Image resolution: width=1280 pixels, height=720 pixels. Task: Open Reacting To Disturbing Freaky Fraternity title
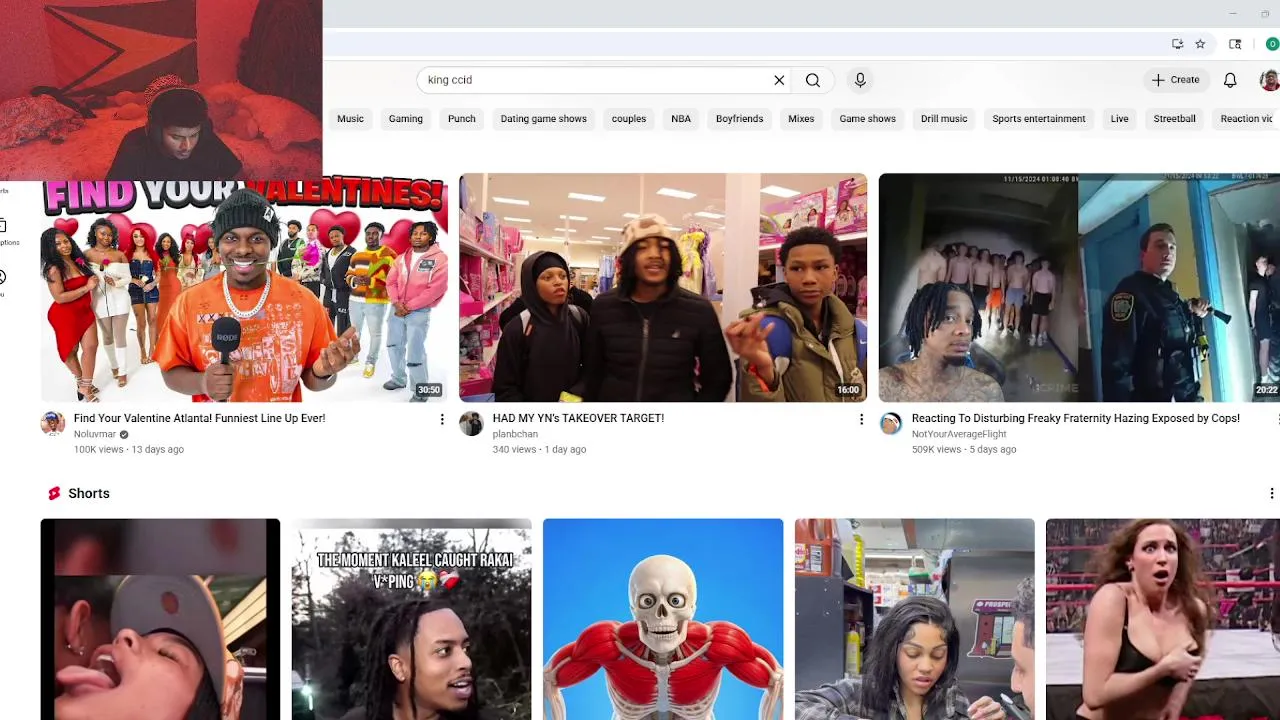point(1075,418)
